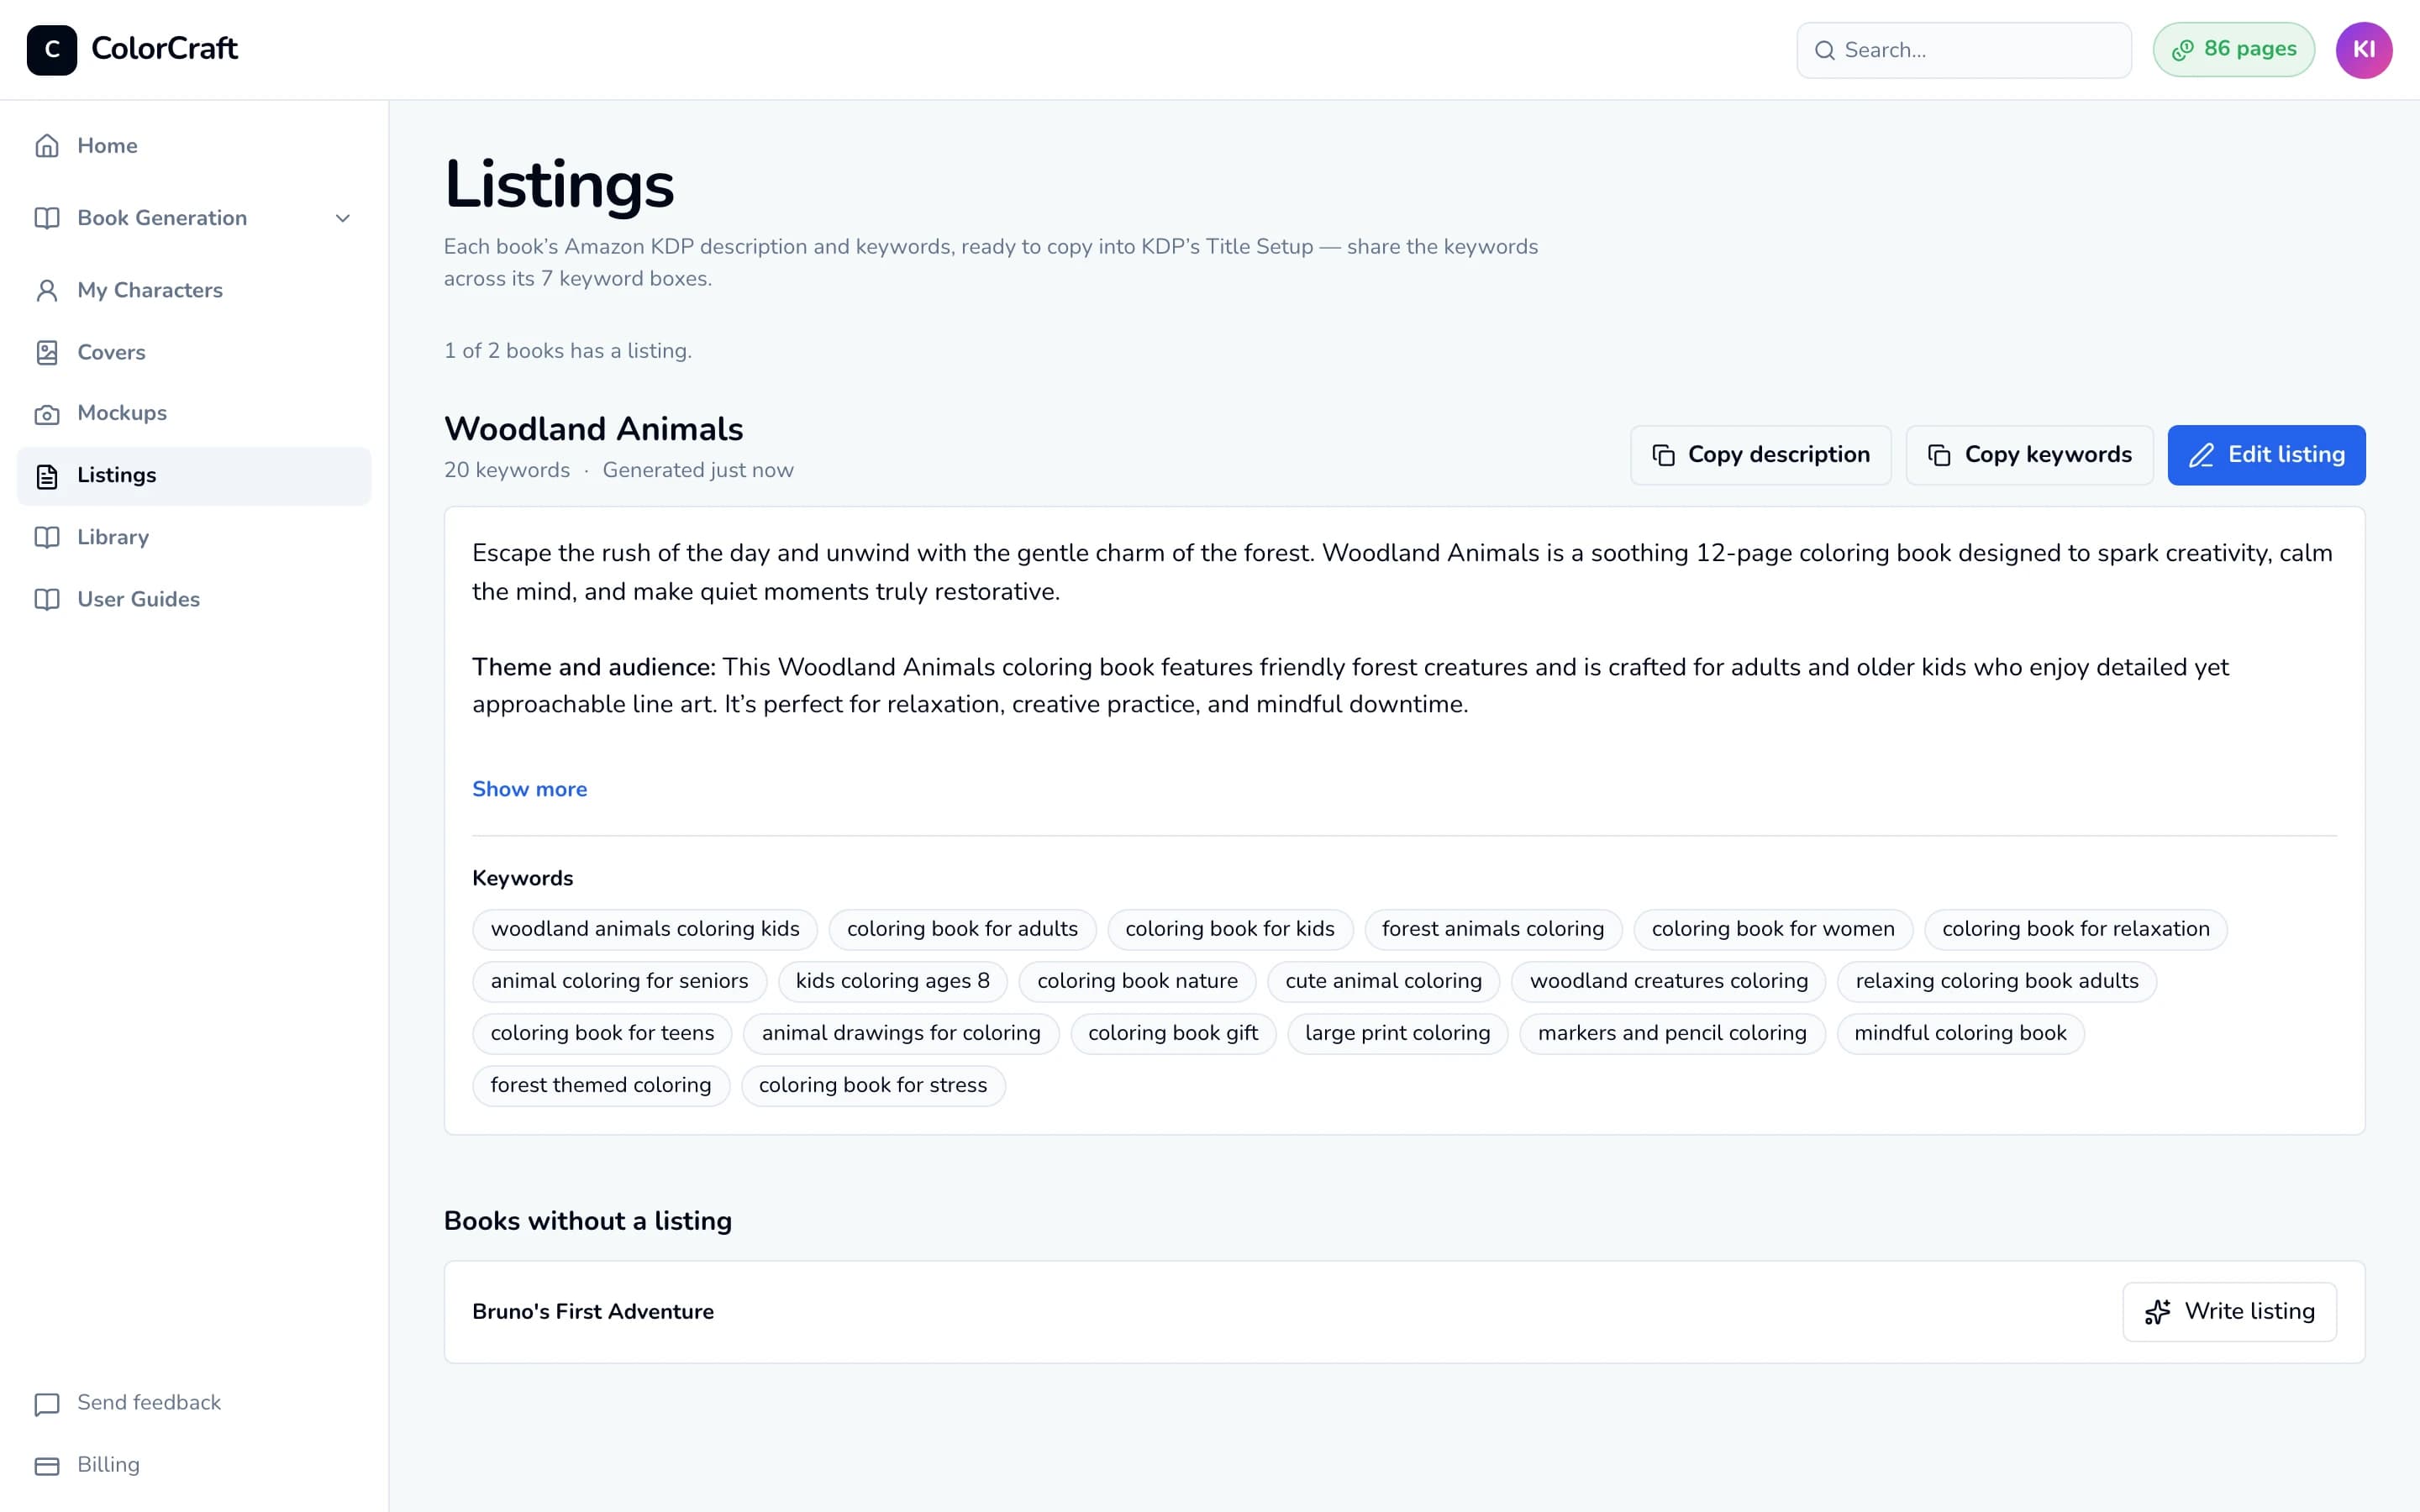Click the My Characters person icon
Screen dimensions: 2420x1512
[x=47, y=290]
